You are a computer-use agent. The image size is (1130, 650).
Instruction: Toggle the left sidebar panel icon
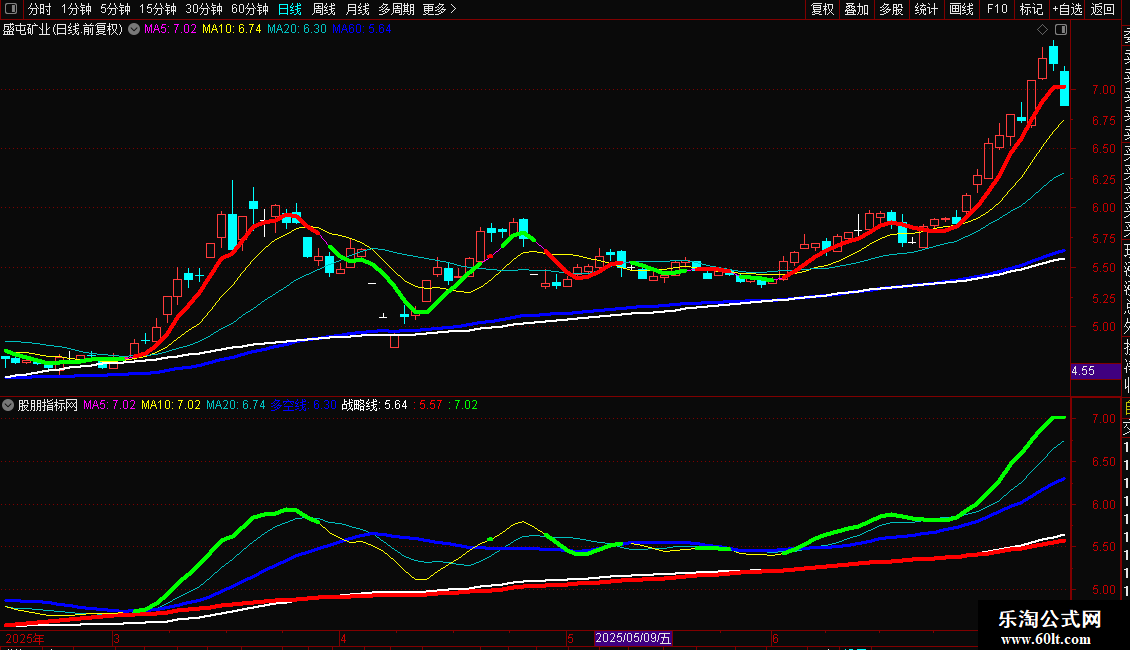pos(11,9)
